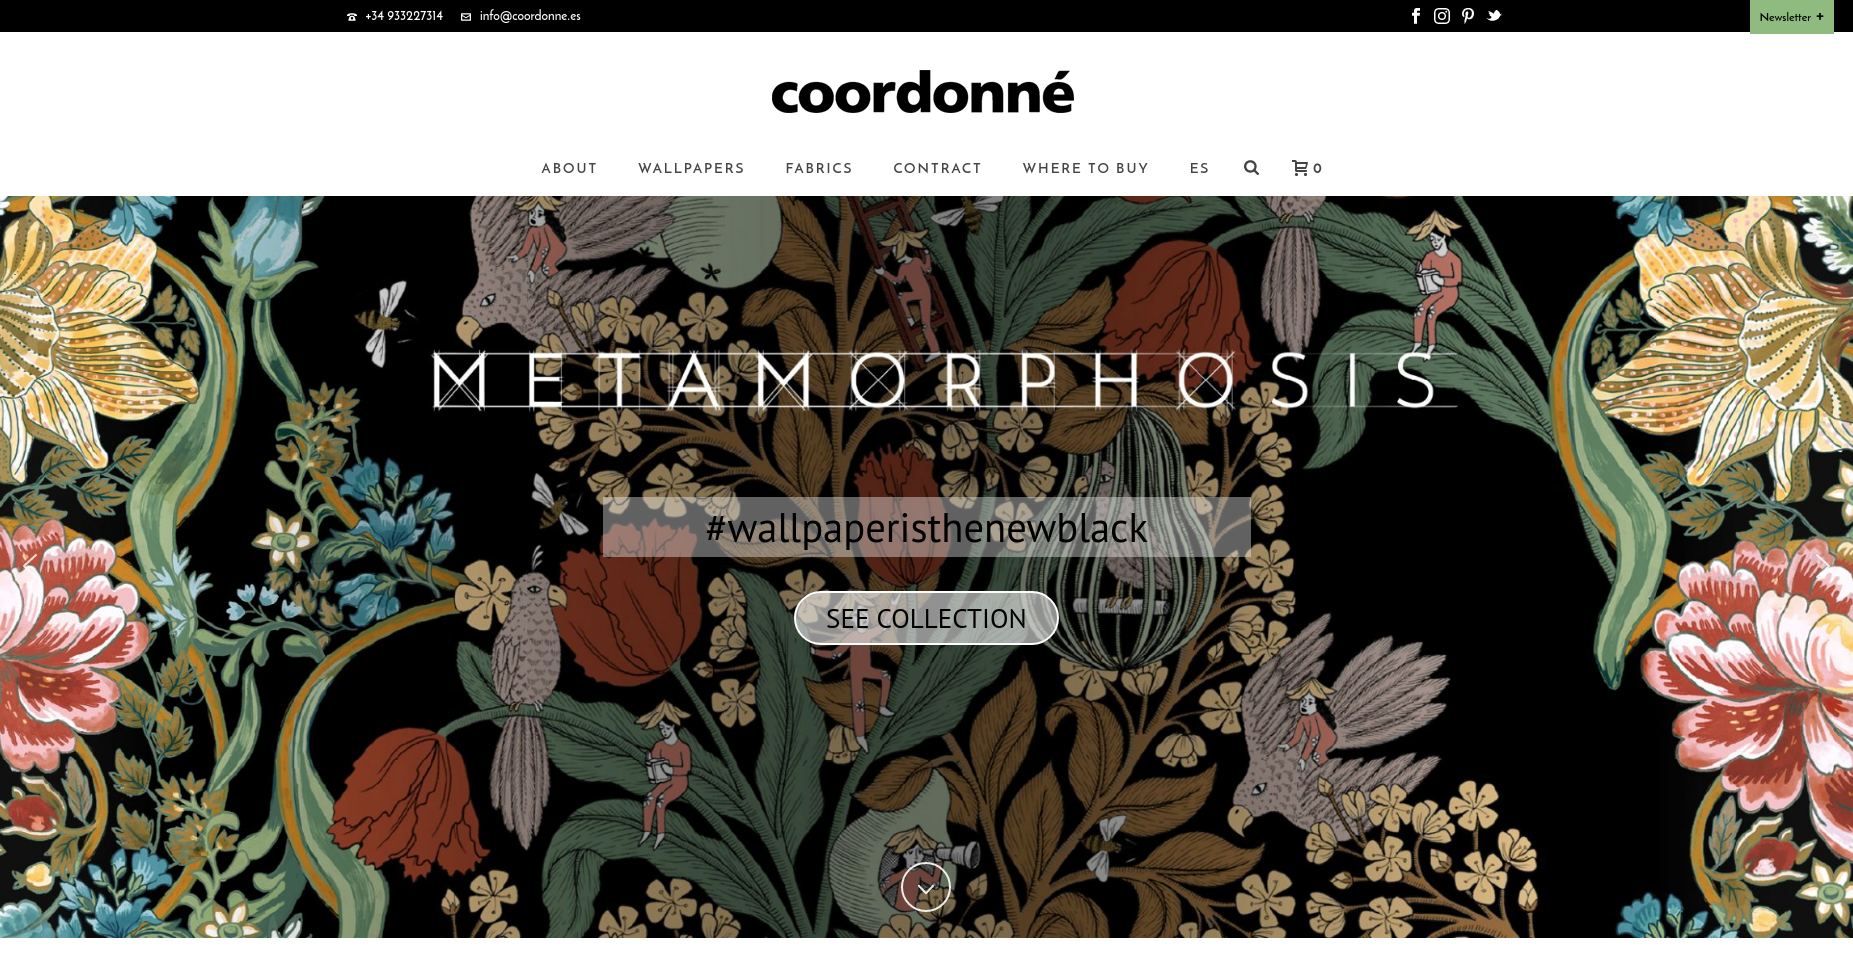
Task: Open the Wallpapers menu
Action: [691, 168]
